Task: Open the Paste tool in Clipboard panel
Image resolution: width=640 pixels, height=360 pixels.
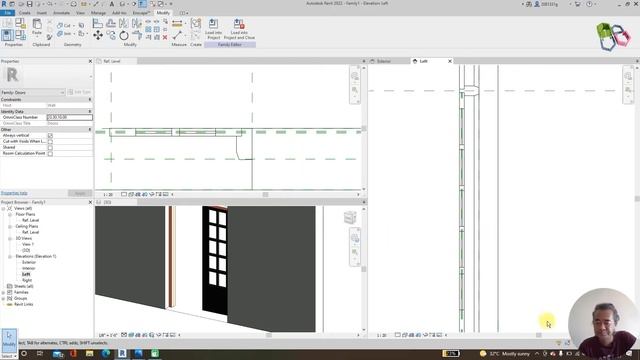Action: click(37, 27)
